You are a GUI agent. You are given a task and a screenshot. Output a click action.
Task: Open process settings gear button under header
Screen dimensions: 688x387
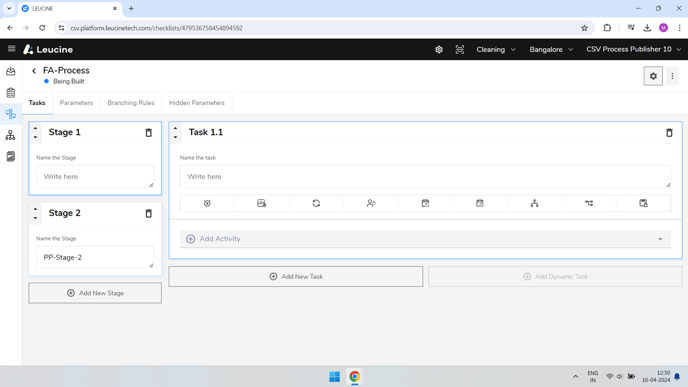pos(653,76)
